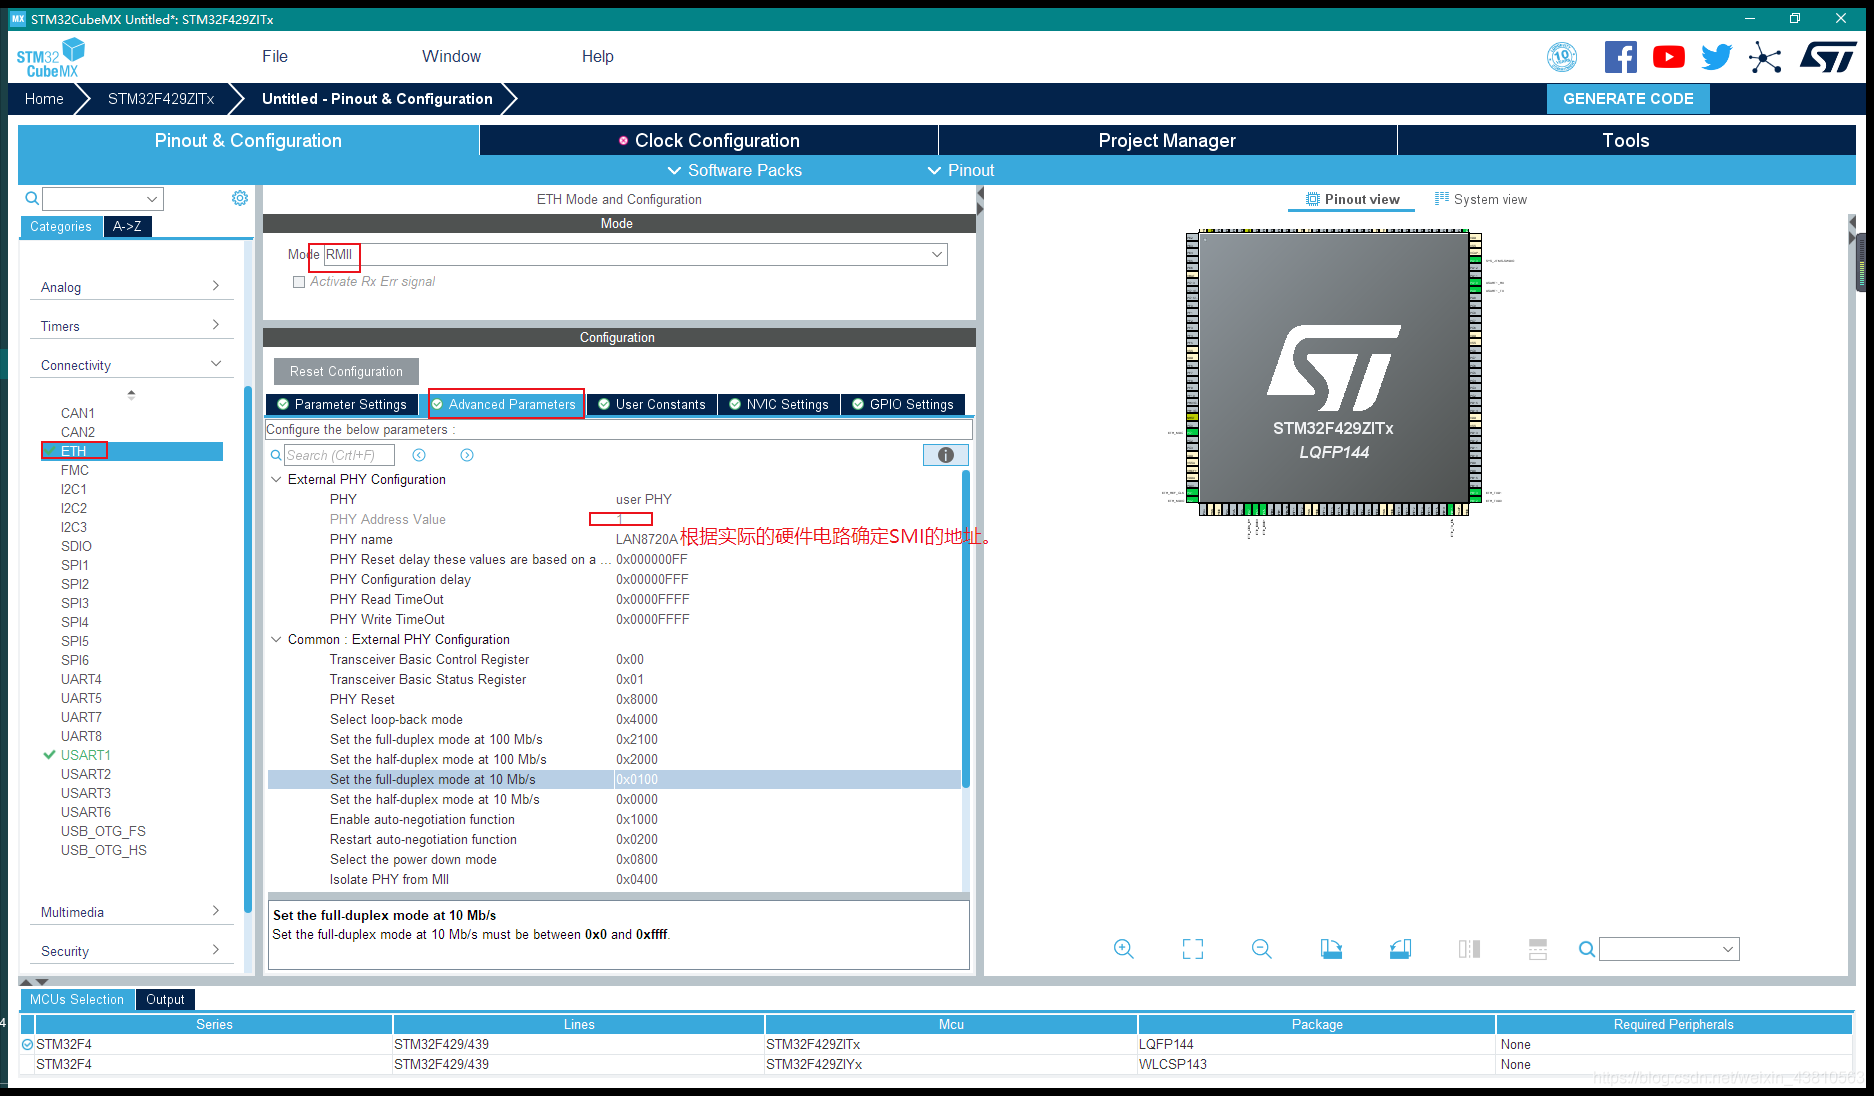Viewport: 1874px width, 1096px height.
Task: Open the User Constants tab
Action: click(652, 404)
